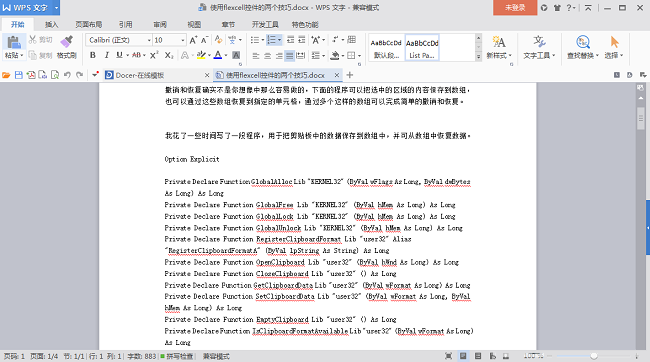This screenshot has width=650, height=362.
Task: Open the font size 10 dropdown
Action: 182,40
